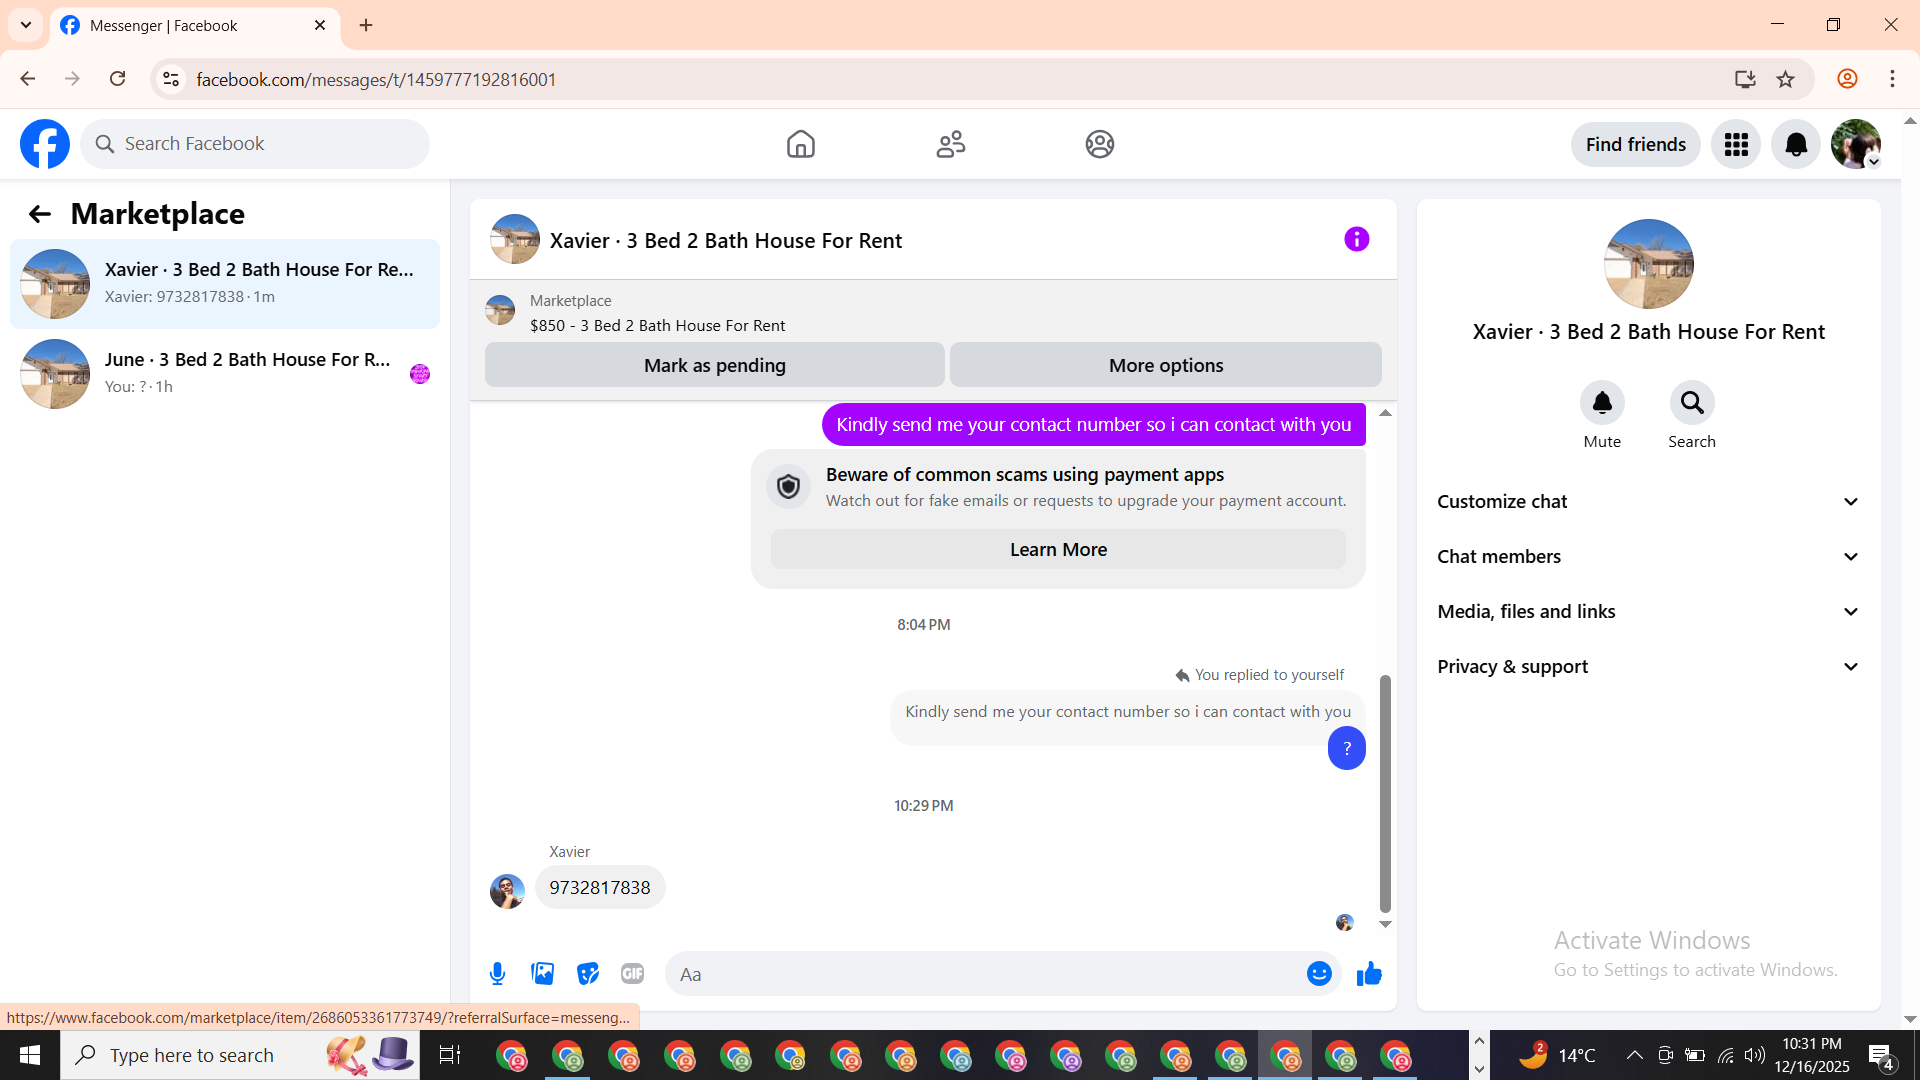Open the Windows Start menu
Image resolution: width=1920 pixels, height=1080 pixels.
[30, 1055]
